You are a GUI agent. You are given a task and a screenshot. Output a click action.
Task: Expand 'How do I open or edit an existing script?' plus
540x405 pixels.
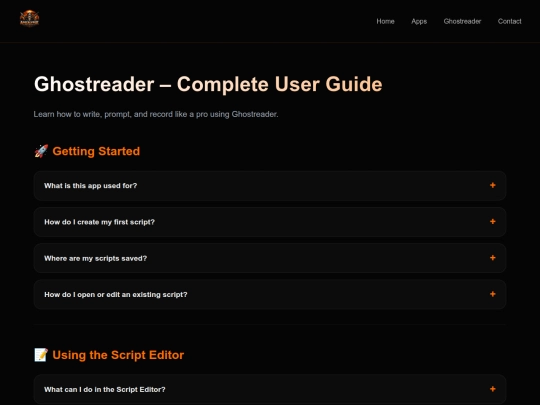[492, 294]
